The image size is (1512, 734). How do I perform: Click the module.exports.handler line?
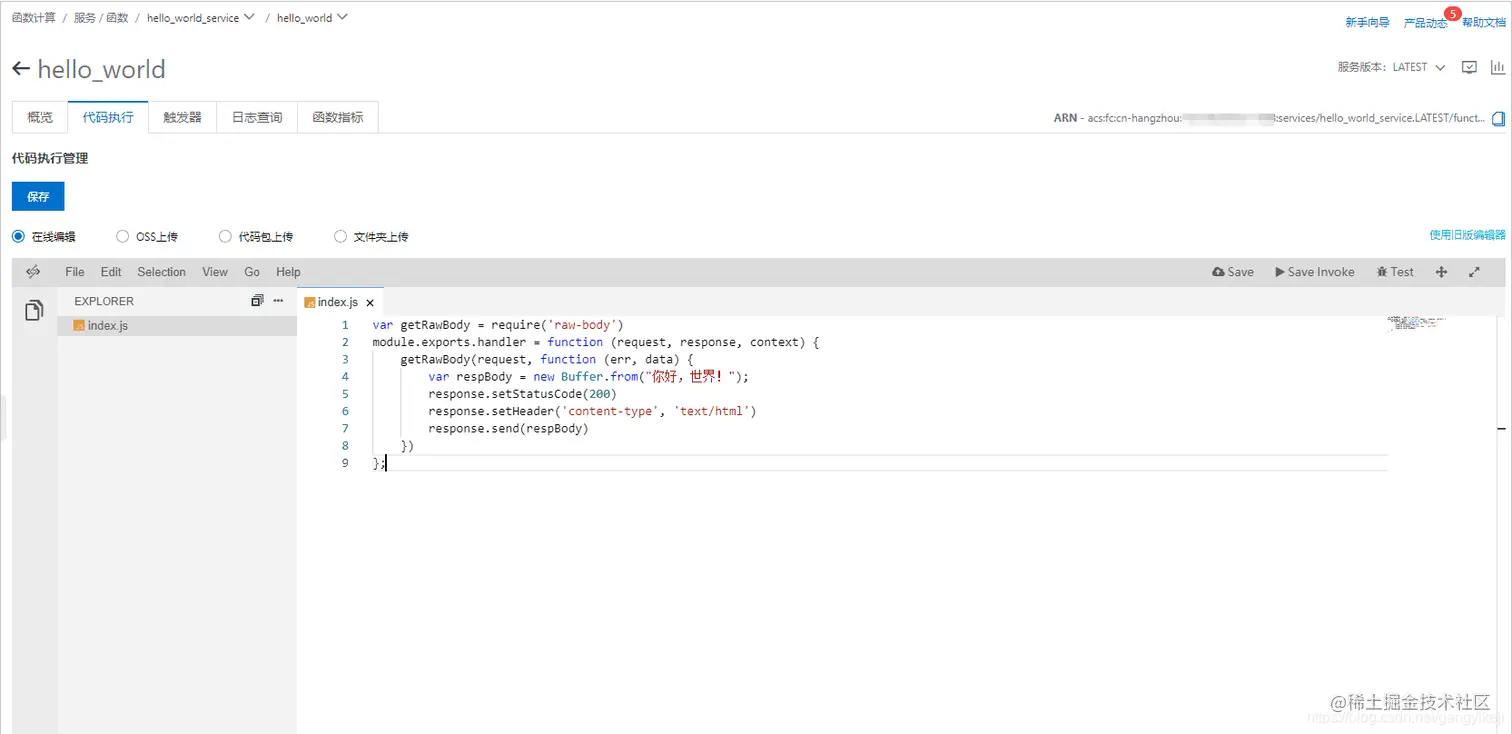tap(595, 342)
